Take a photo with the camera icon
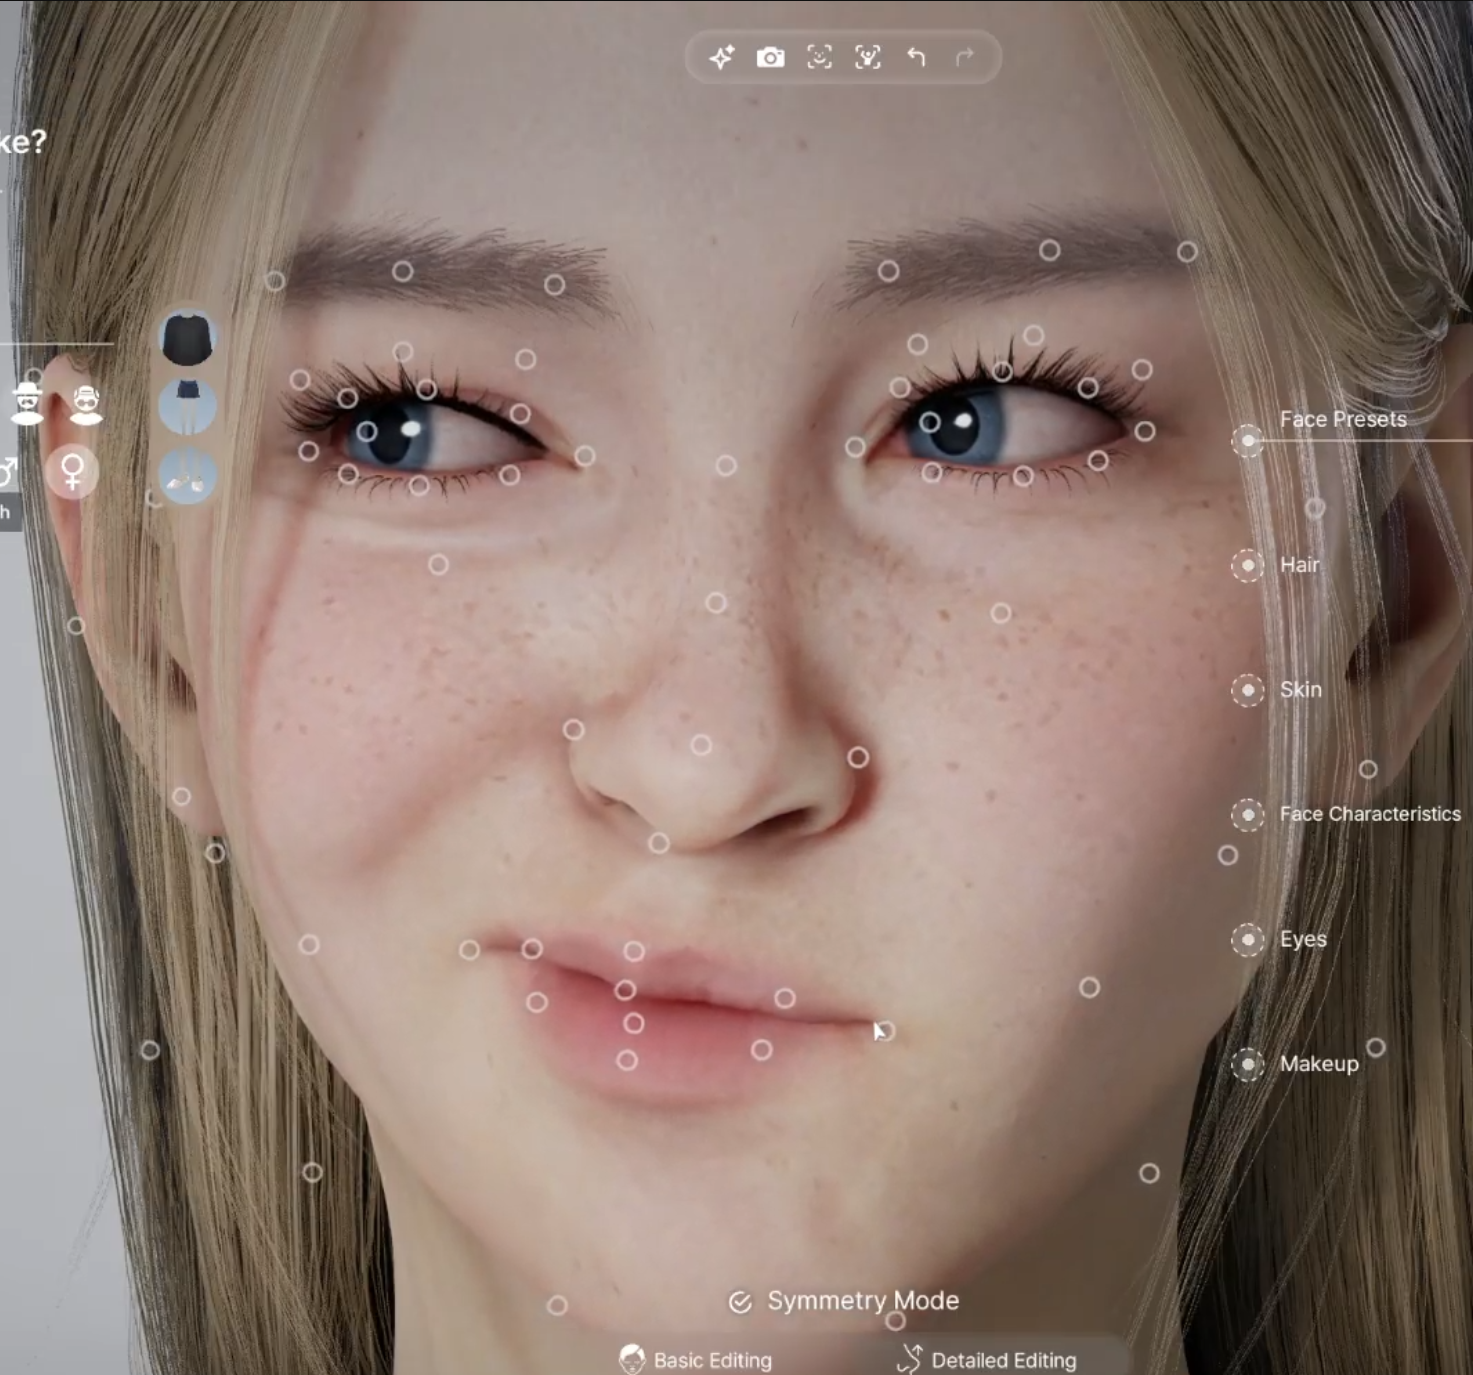The image size is (1473, 1375). pyautogui.click(x=770, y=58)
